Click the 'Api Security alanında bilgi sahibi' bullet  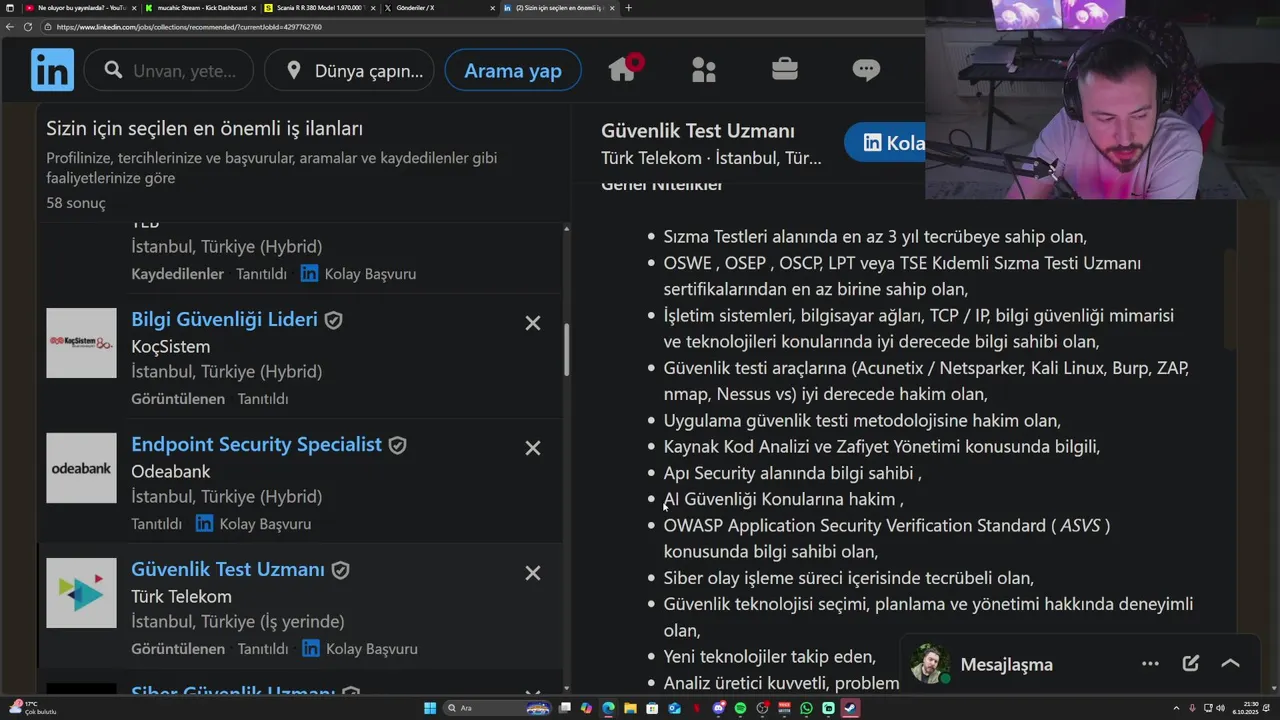792,473
